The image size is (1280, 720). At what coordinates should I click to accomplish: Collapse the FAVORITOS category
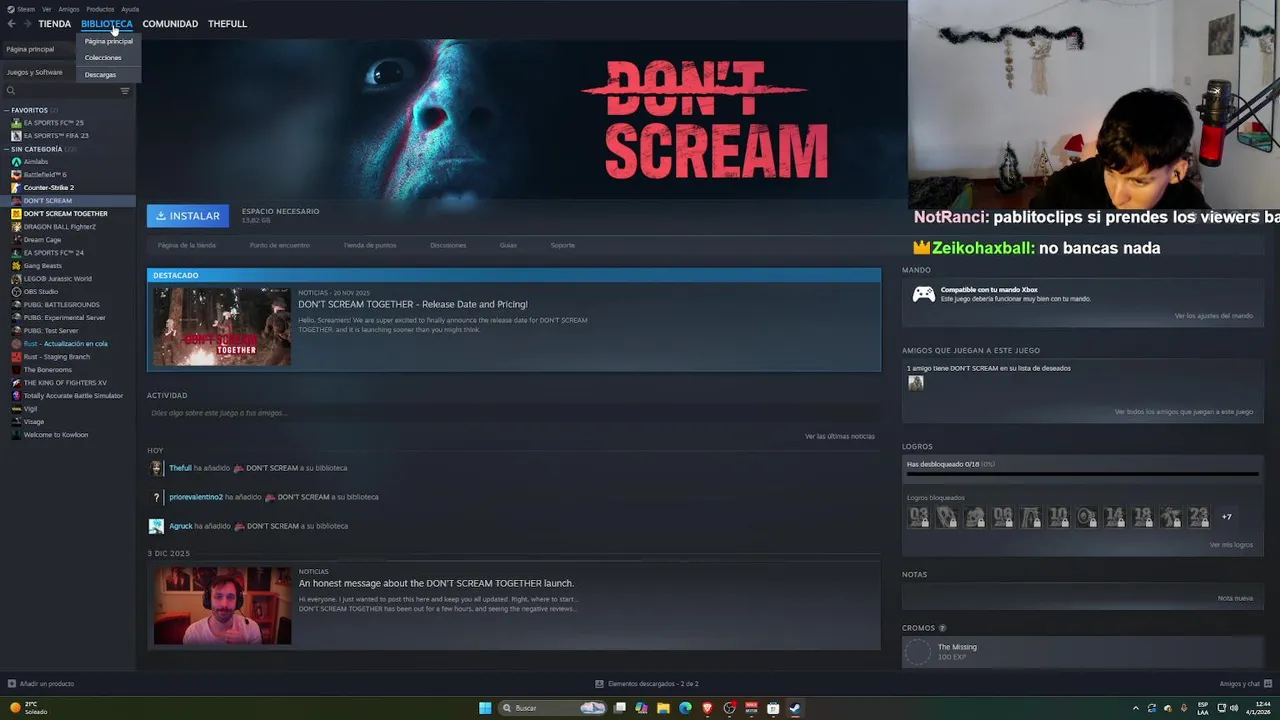coord(6,110)
